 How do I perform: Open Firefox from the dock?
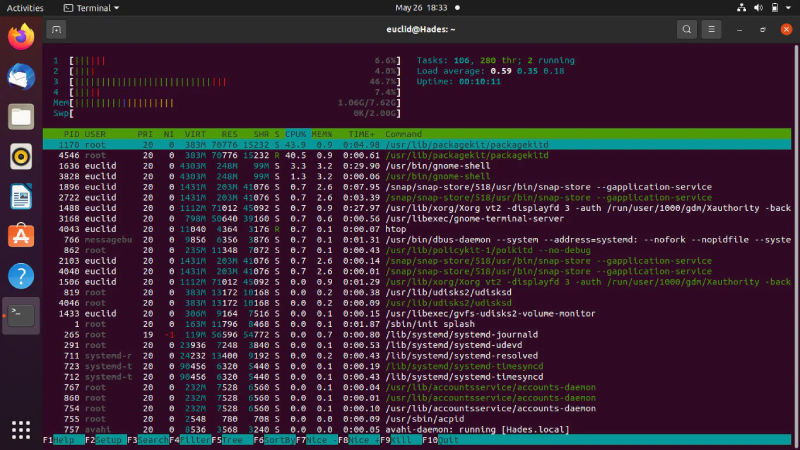21,37
